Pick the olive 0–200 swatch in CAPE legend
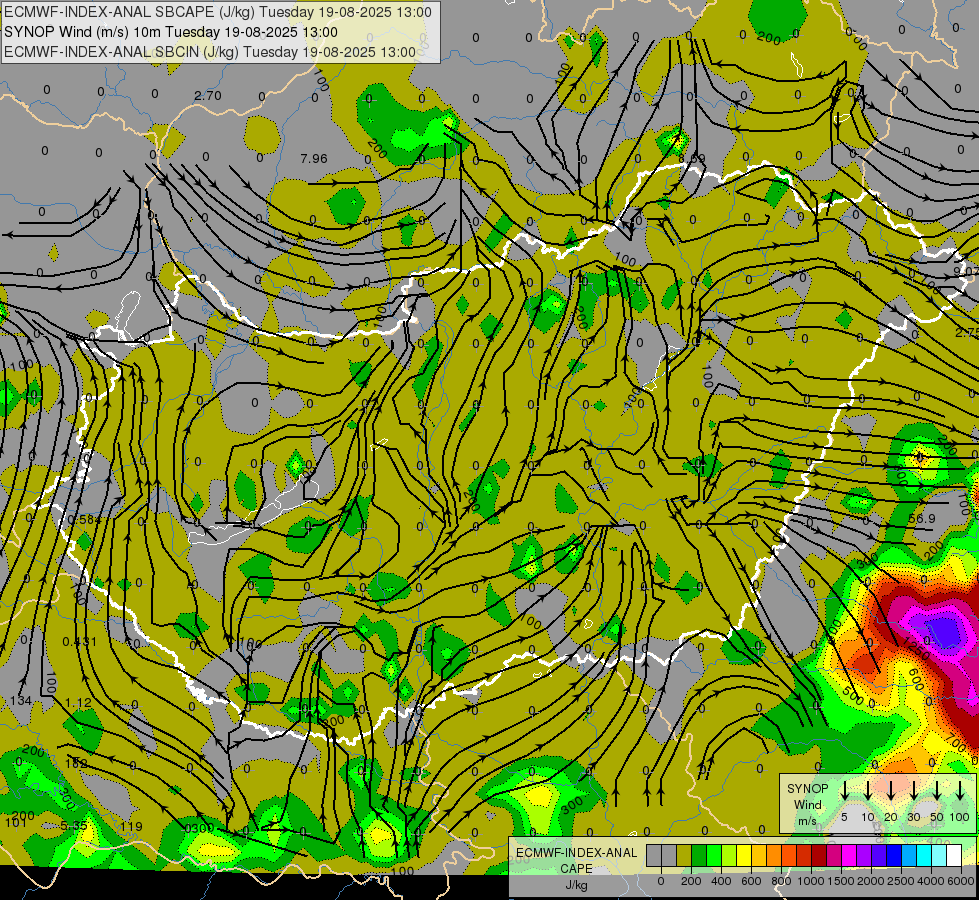 684,855
